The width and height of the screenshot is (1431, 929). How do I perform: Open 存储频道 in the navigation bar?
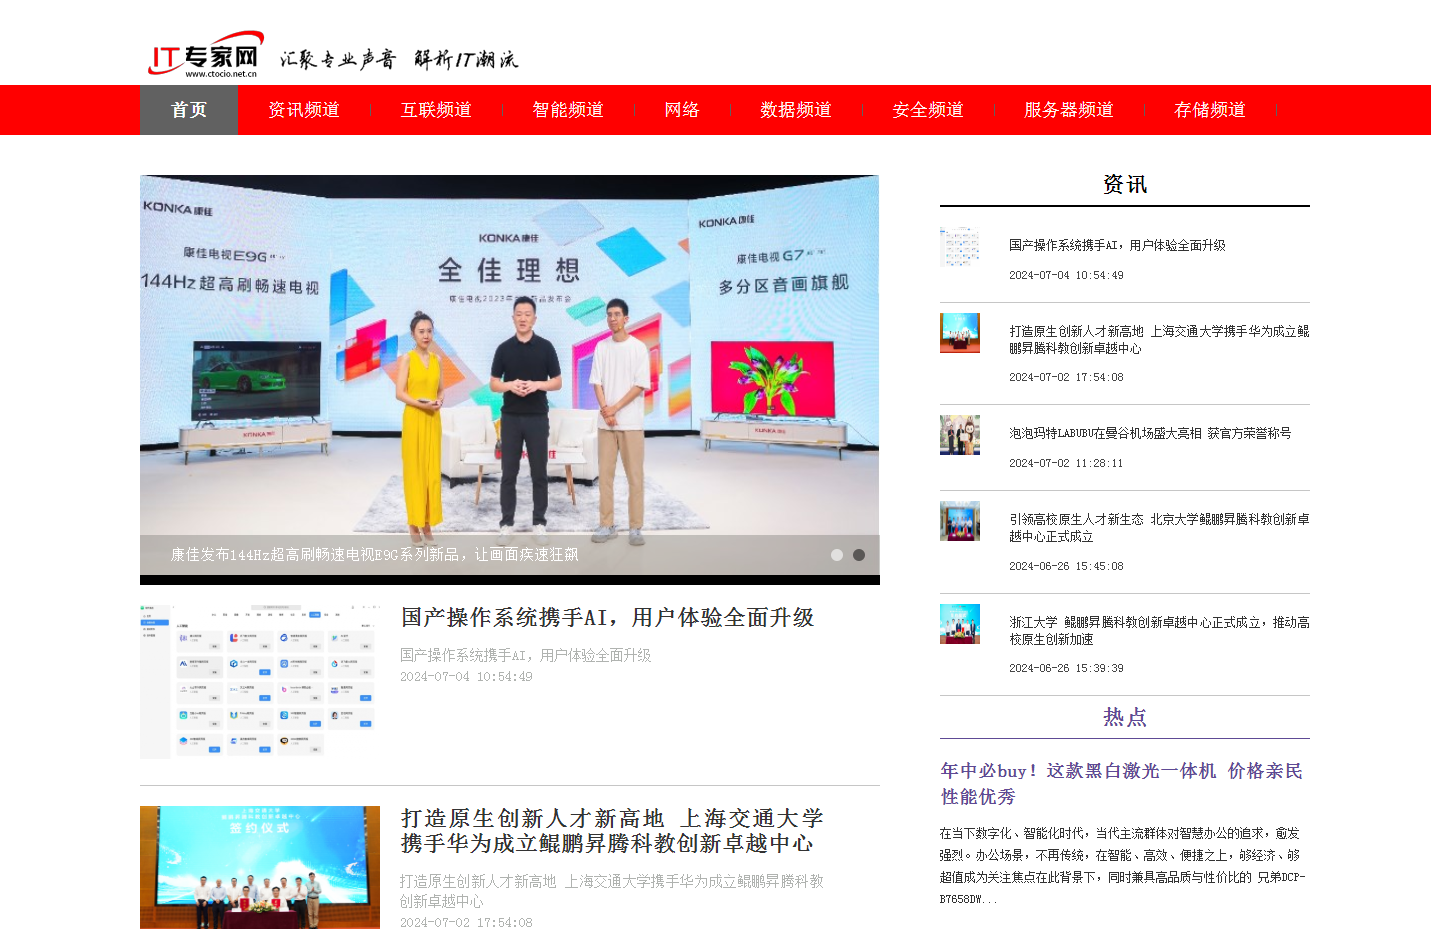coord(1210,110)
